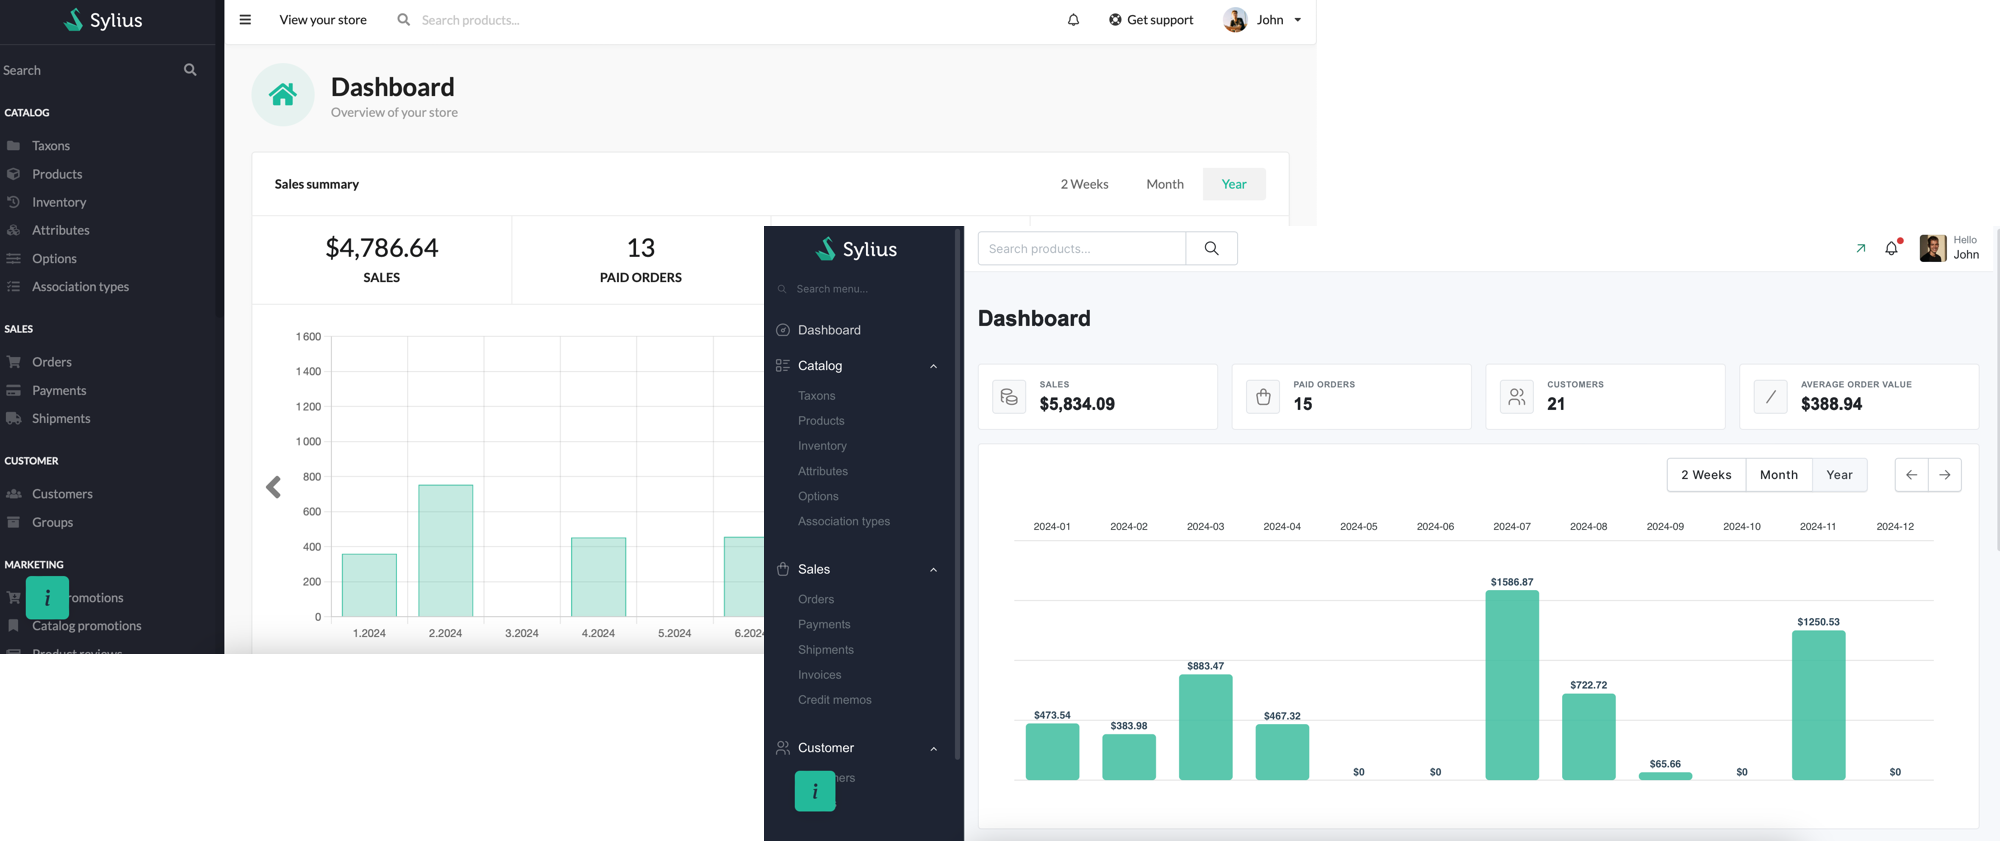Switch new chart to Year
This screenshot has height=841, width=2000.
point(1840,475)
